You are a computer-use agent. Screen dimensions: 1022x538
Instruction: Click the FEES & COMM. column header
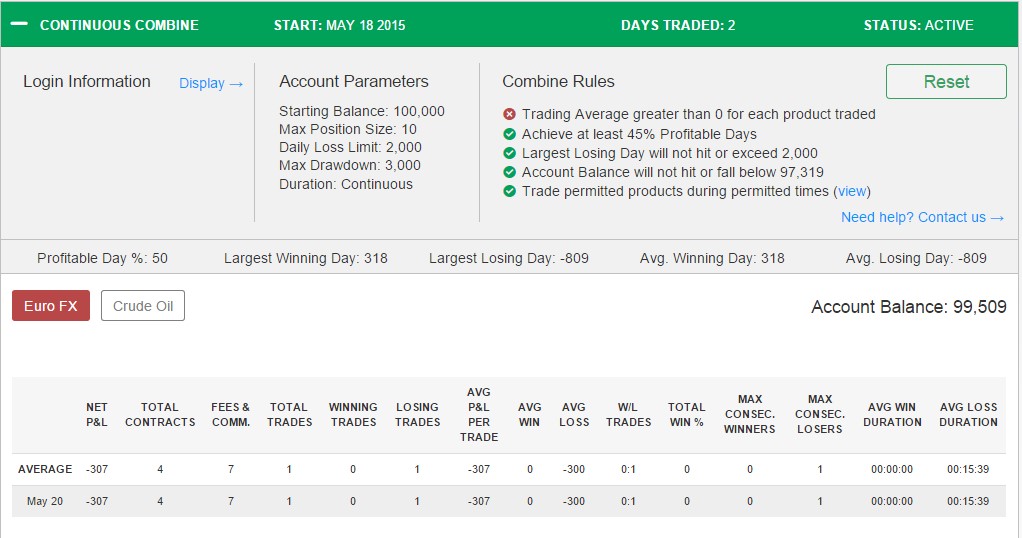pos(231,414)
